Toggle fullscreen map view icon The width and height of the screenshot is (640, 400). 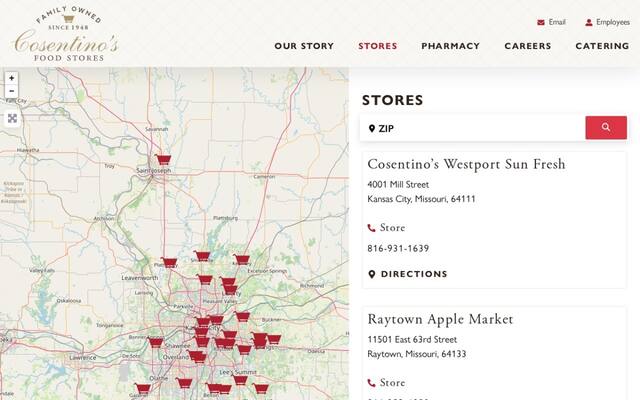click(x=12, y=118)
